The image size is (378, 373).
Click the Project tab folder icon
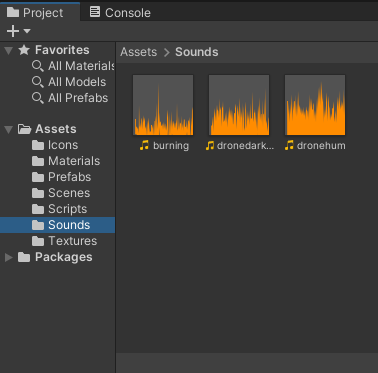pyautogui.click(x=13, y=12)
